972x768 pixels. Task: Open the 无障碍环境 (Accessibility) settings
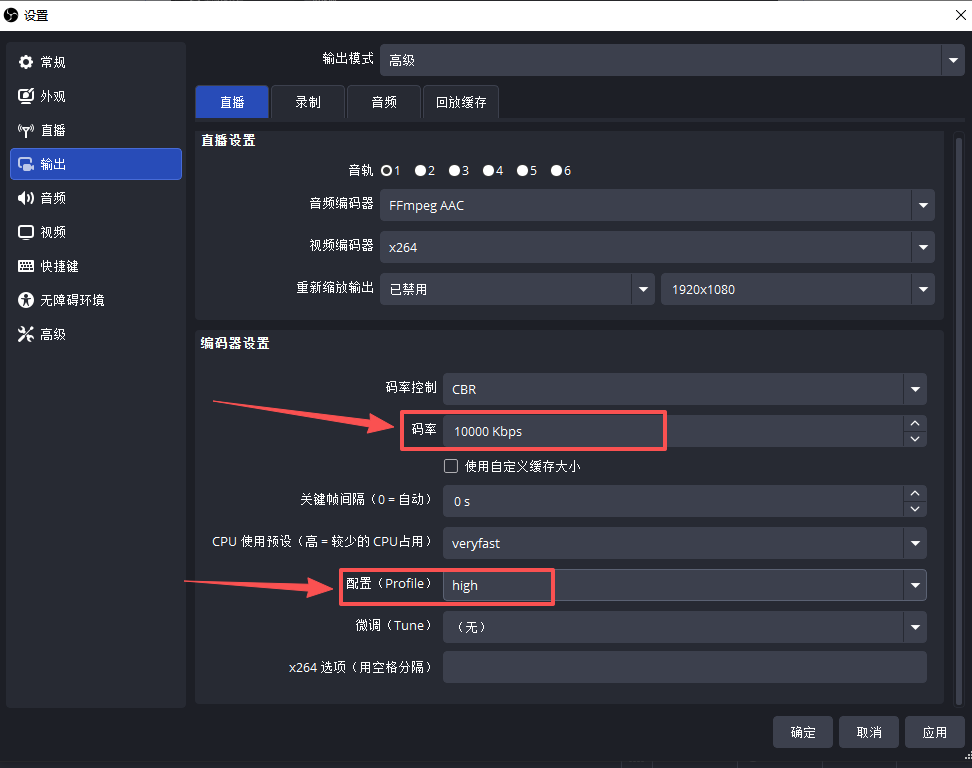pyautogui.click(x=70, y=299)
